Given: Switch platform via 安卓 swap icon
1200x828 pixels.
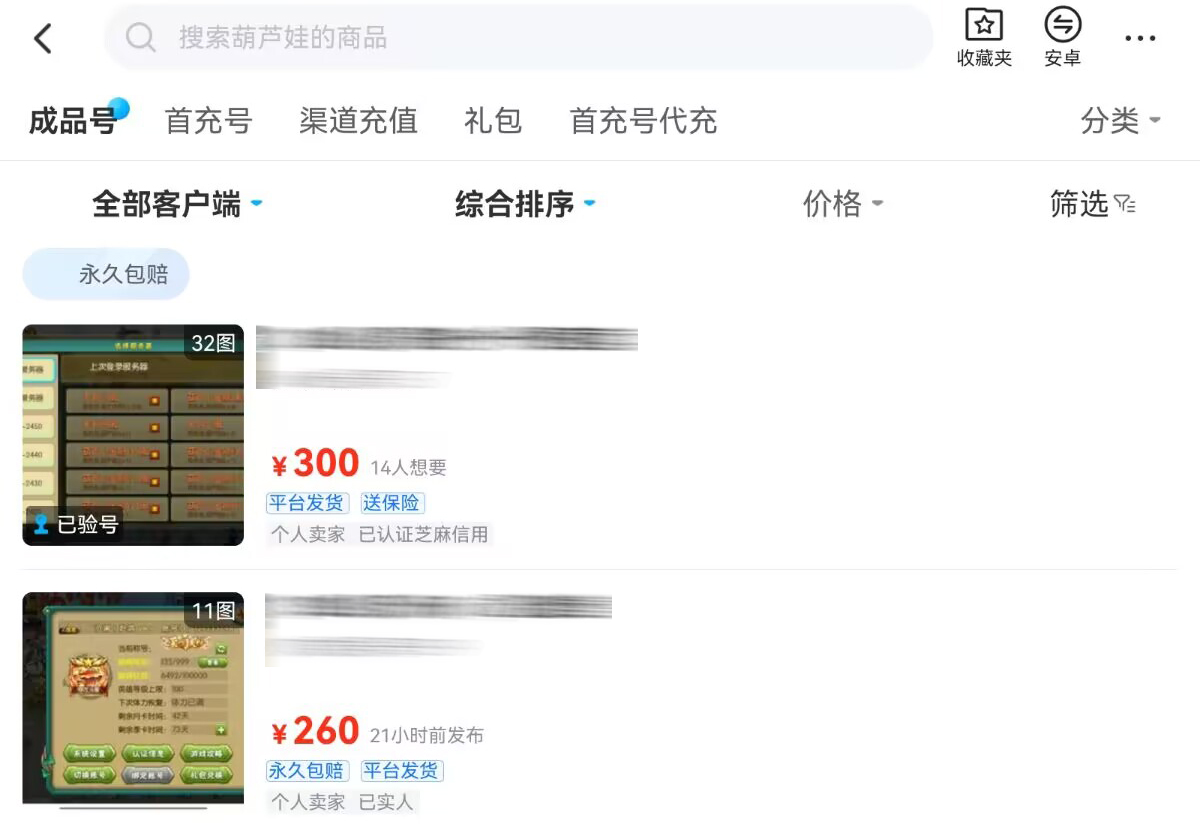Looking at the screenshot, I should pyautogui.click(x=1063, y=24).
